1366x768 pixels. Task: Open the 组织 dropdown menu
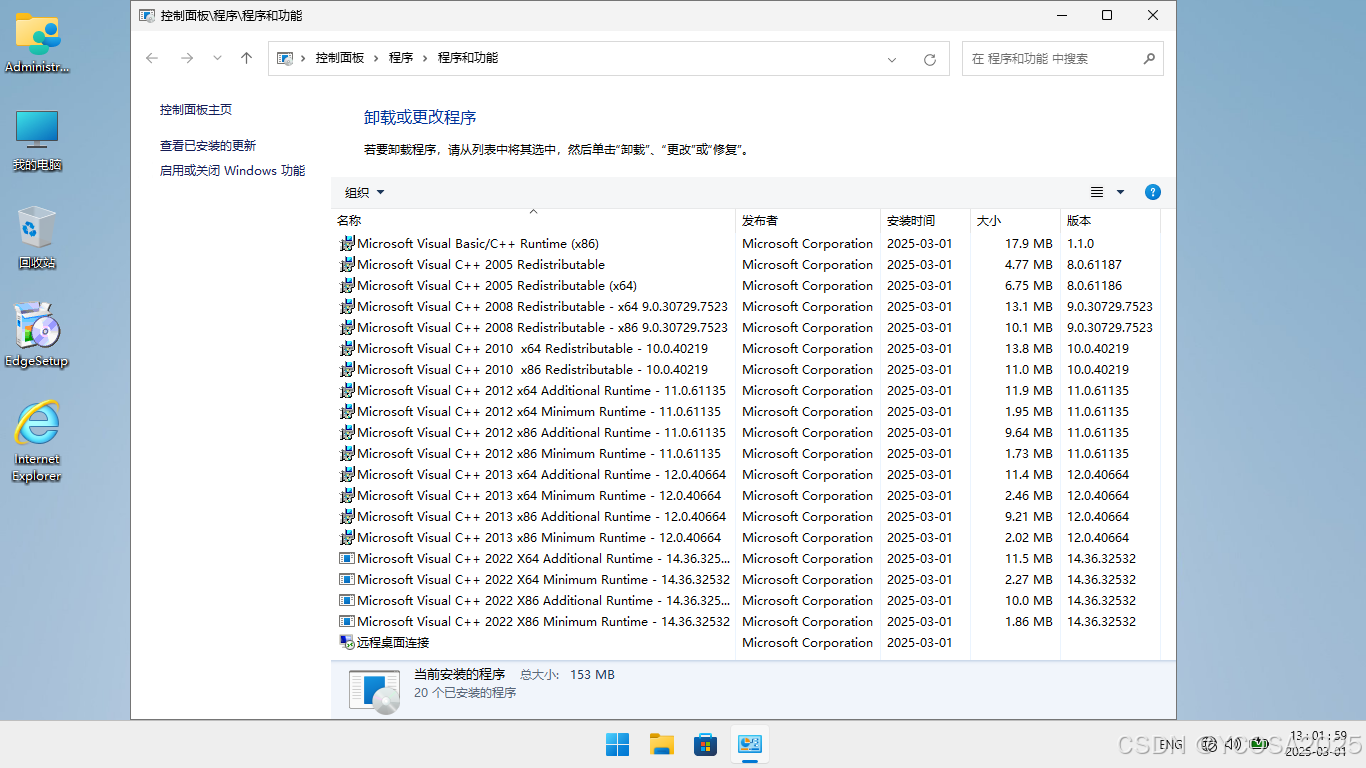[x=364, y=192]
